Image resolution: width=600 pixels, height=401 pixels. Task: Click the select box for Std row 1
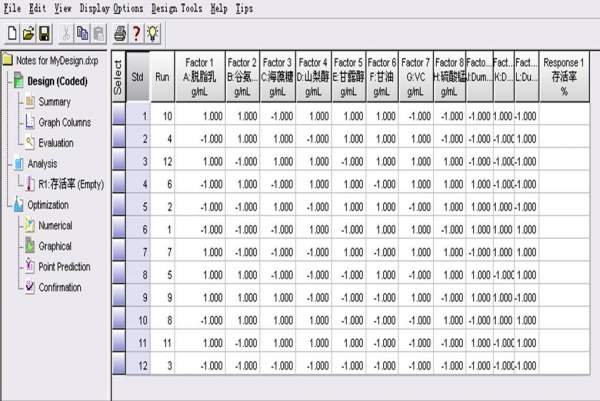pos(119,115)
